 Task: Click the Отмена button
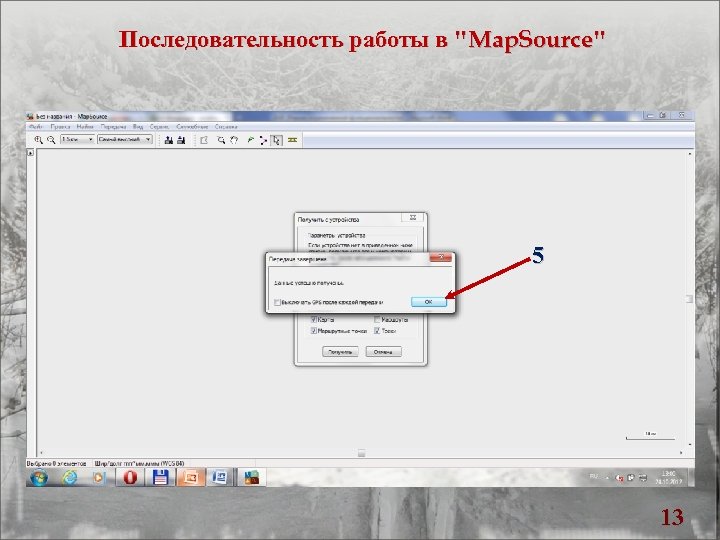383,352
